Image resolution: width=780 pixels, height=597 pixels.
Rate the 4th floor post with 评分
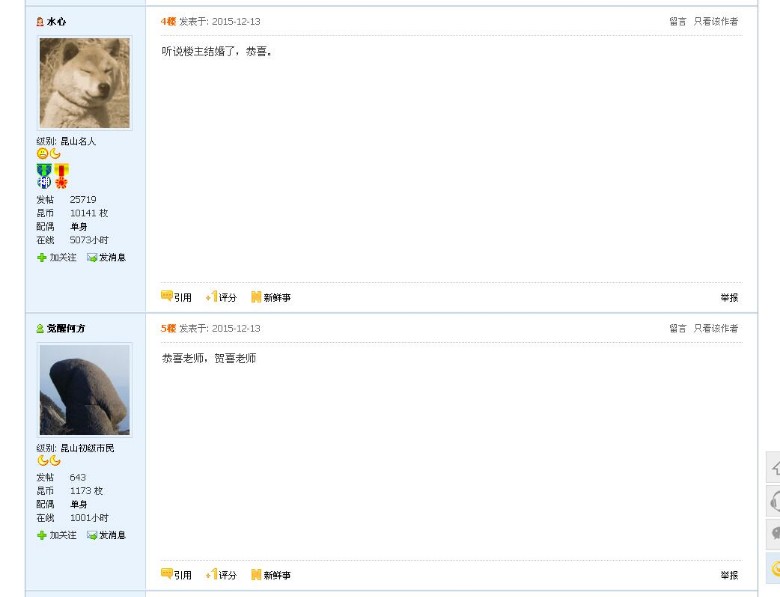(x=221, y=297)
